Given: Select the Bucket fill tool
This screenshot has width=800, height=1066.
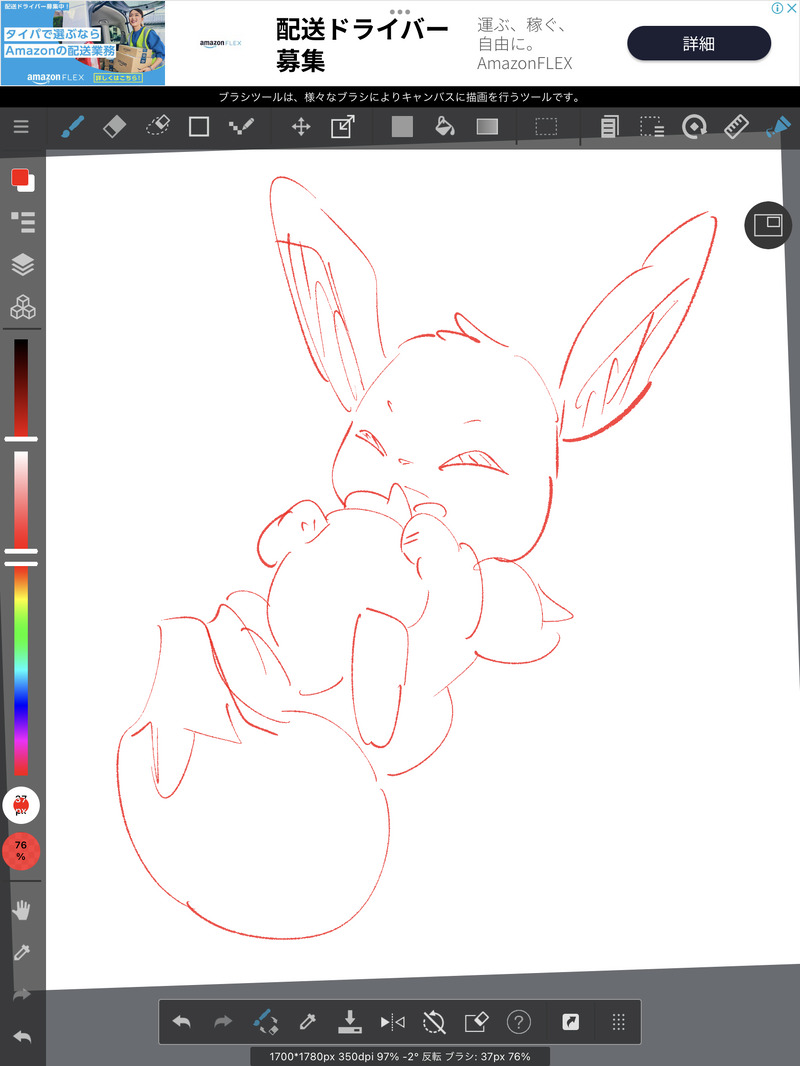Looking at the screenshot, I should point(445,126).
